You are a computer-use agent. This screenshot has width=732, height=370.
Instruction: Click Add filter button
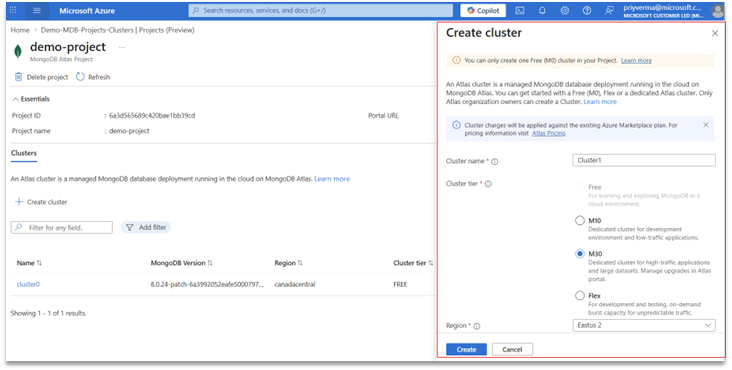click(146, 227)
